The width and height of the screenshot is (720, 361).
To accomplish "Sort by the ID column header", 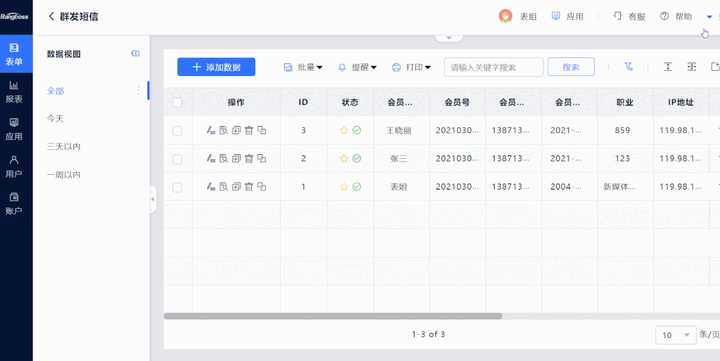I will (x=304, y=102).
